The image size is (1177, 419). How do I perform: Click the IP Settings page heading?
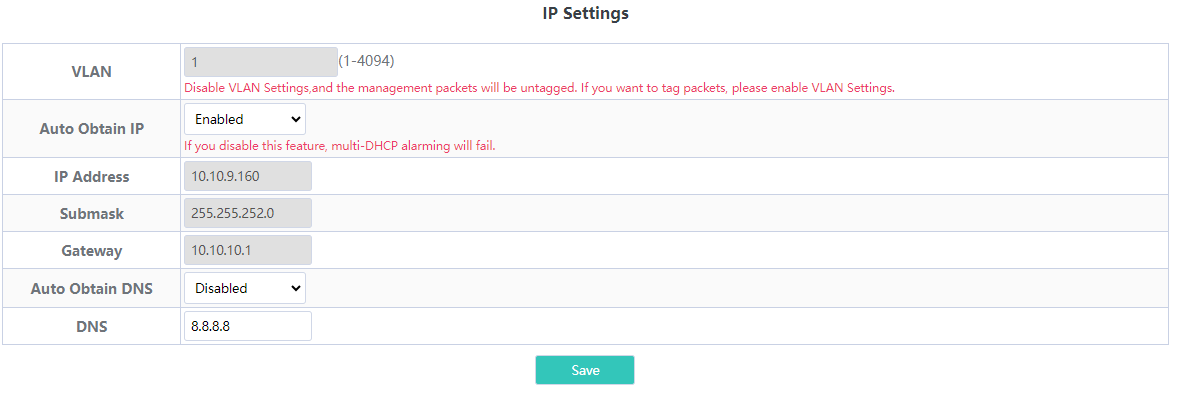click(x=585, y=14)
